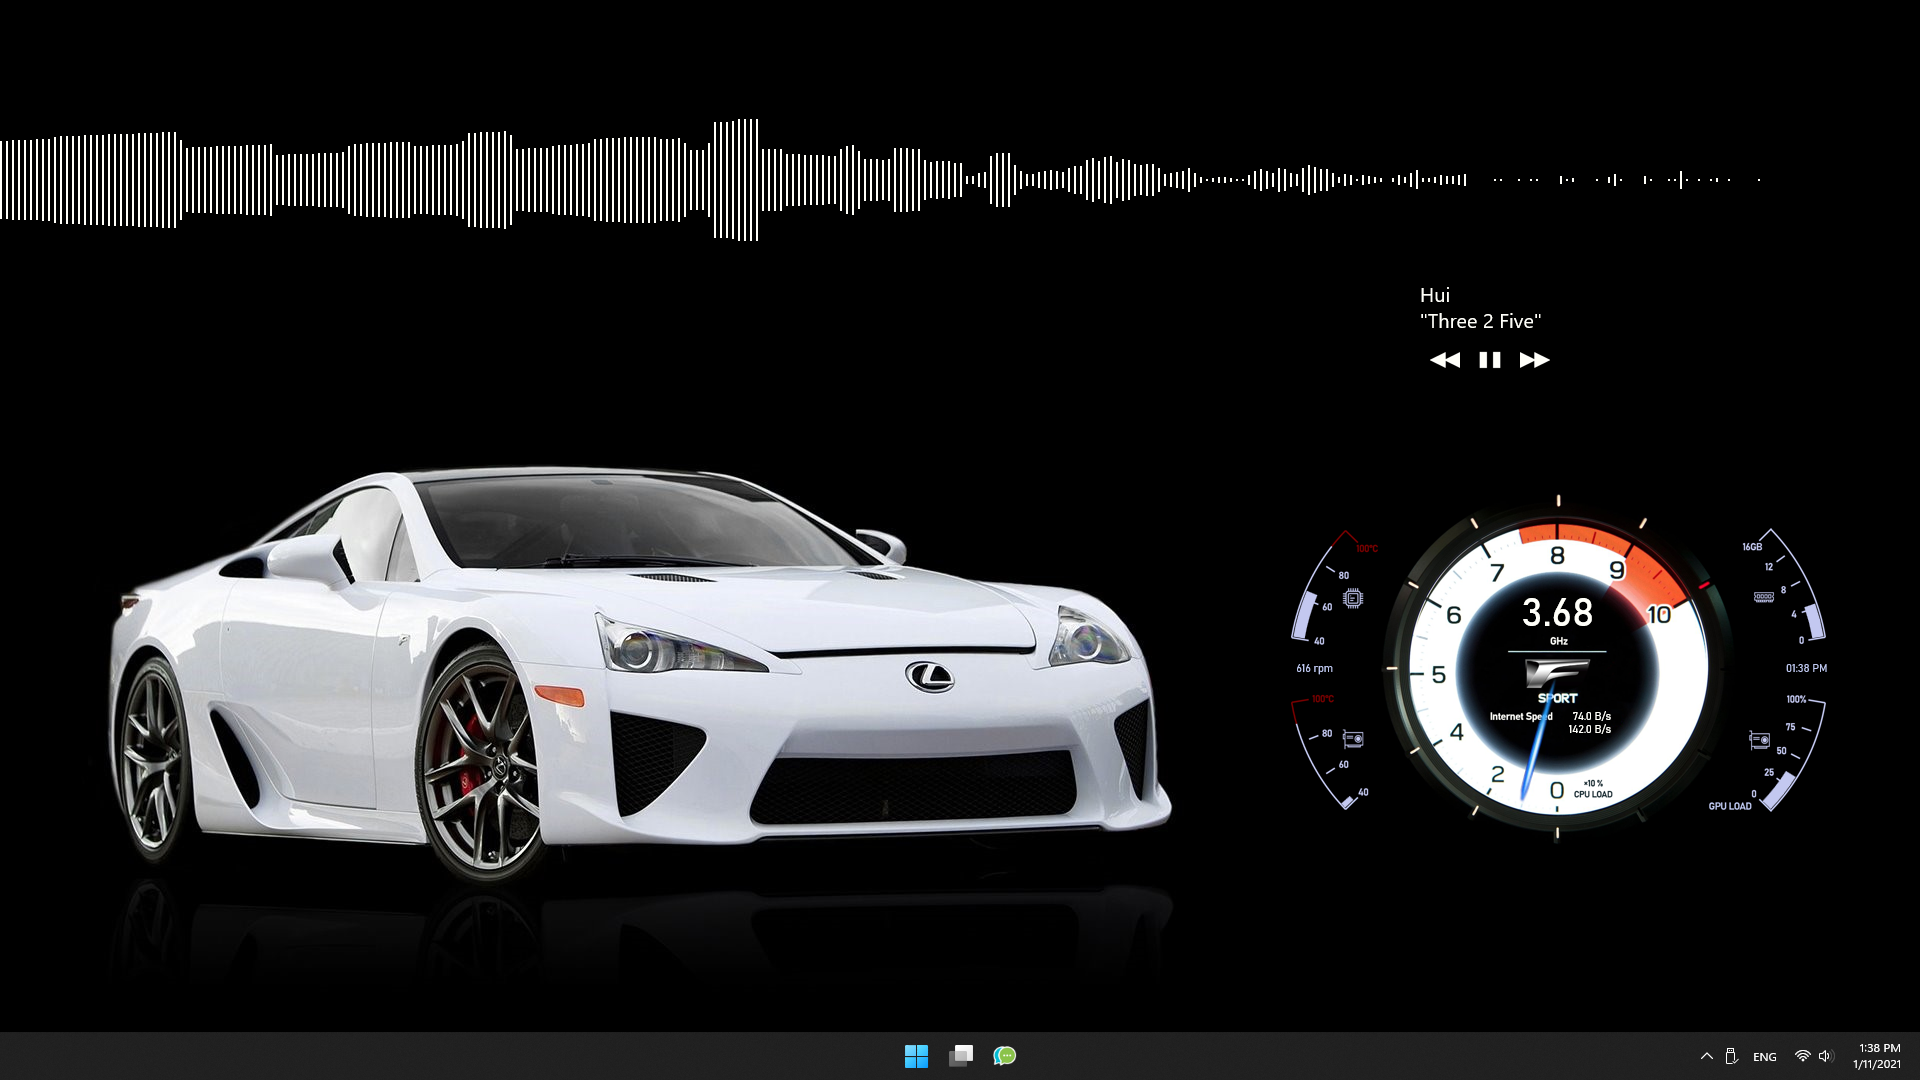
Task: Open the Start menu
Action: coord(917,1056)
